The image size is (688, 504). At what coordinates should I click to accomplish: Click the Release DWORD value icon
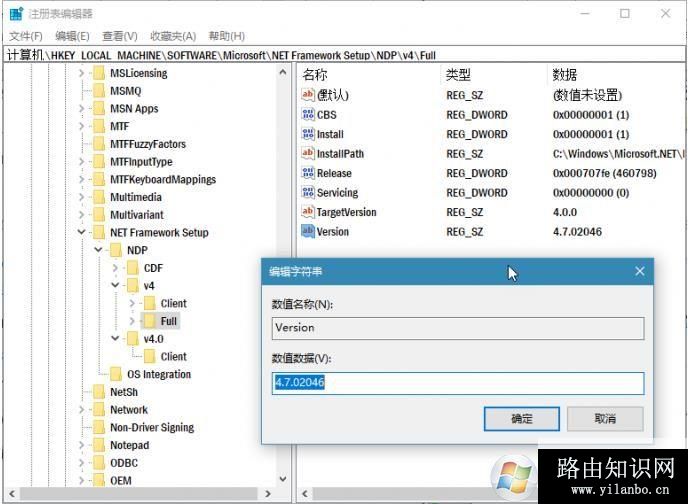pyautogui.click(x=308, y=173)
